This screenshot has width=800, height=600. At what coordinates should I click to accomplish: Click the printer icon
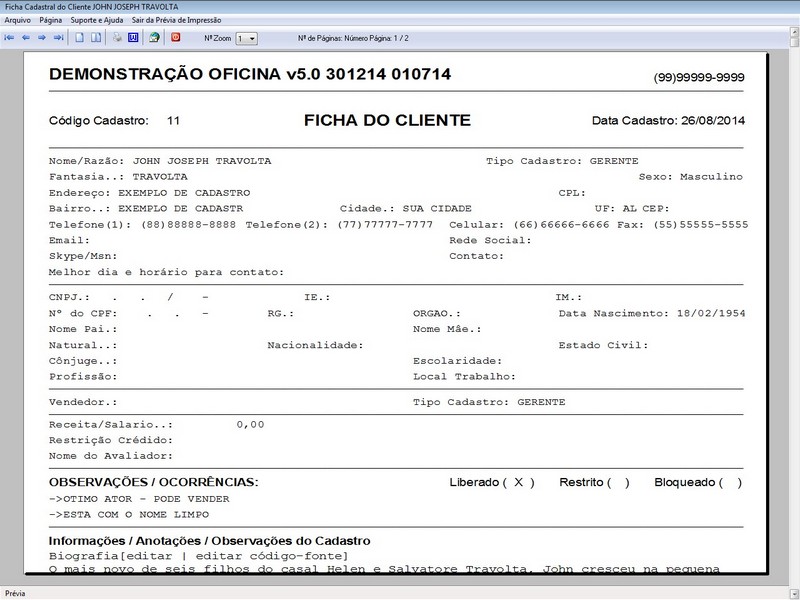(117, 38)
